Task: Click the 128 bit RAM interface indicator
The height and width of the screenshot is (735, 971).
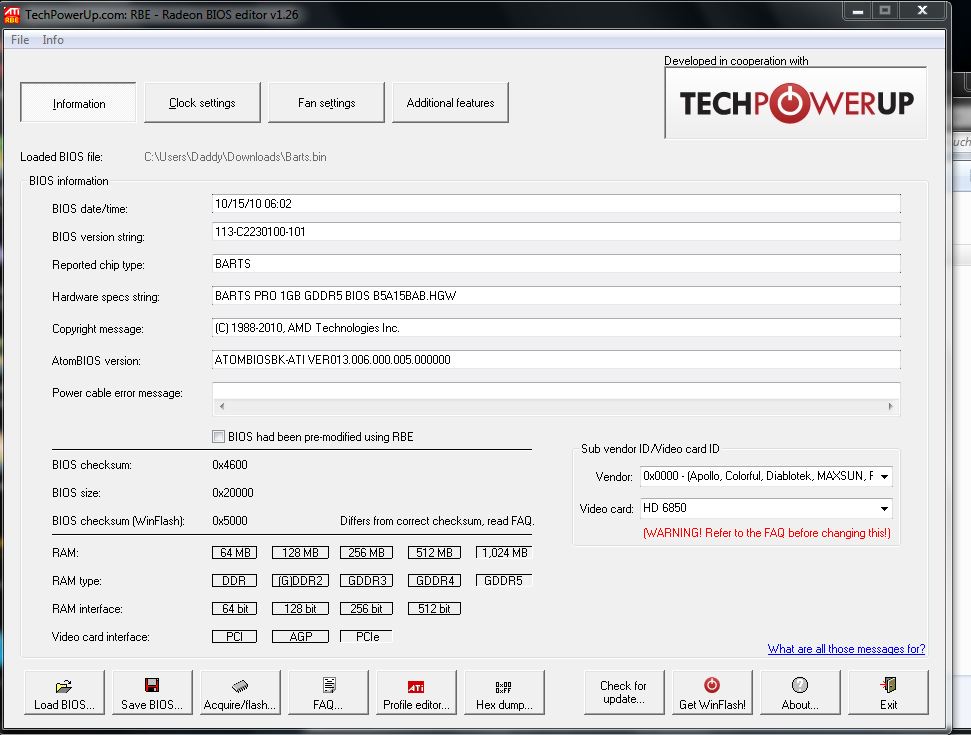Action: click(x=300, y=609)
